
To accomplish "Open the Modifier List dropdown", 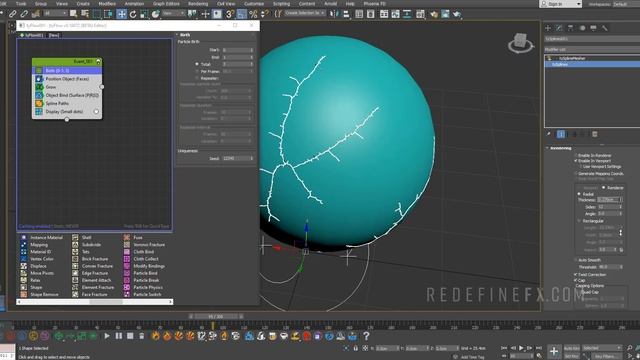I will pos(592,49).
